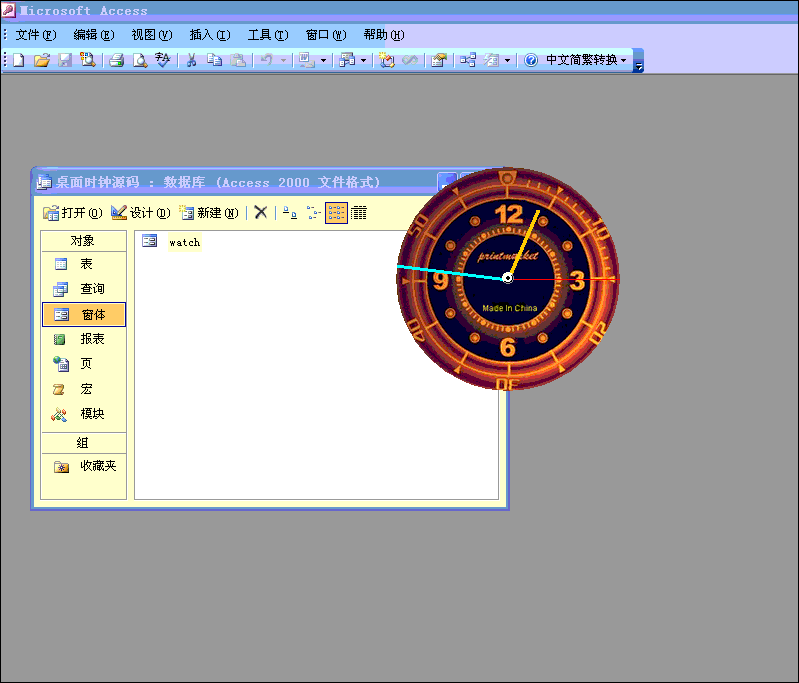Open Properties toolbar icon
The image size is (799, 683).
[439, 60]
